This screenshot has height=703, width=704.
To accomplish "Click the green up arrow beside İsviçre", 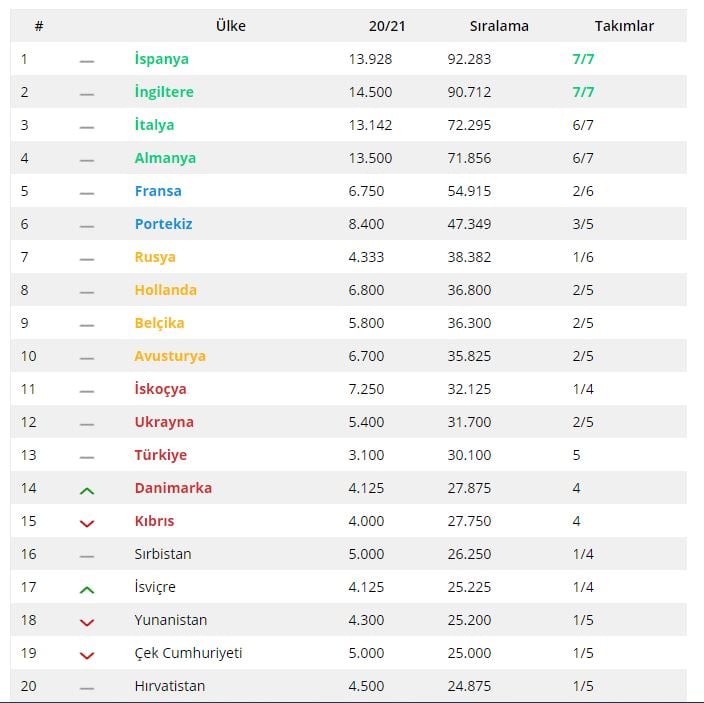I will [87, 589].
